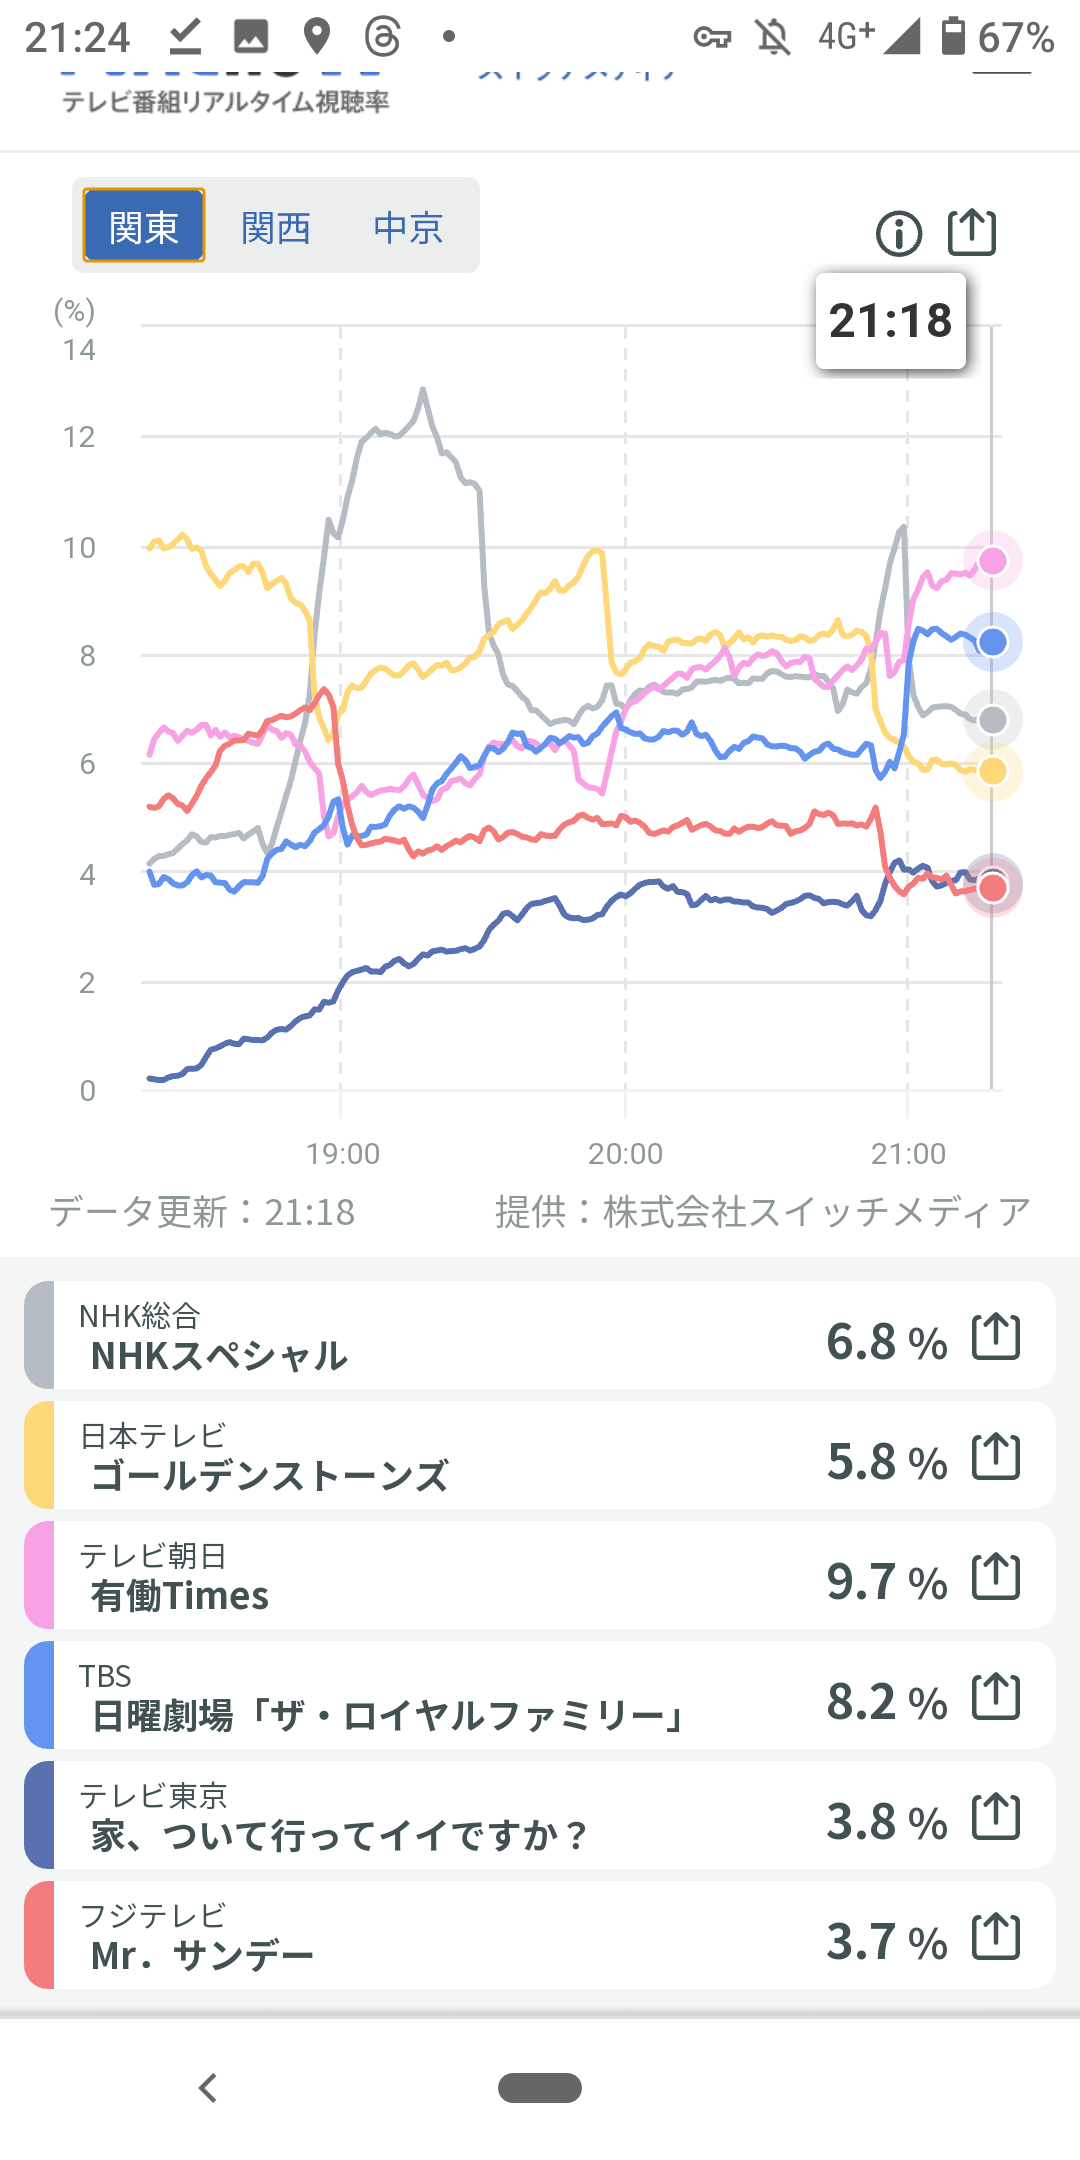Switch to the 関西 region tab
Viewport: 1080px width, 2160px height.
[x=276, y=228]
